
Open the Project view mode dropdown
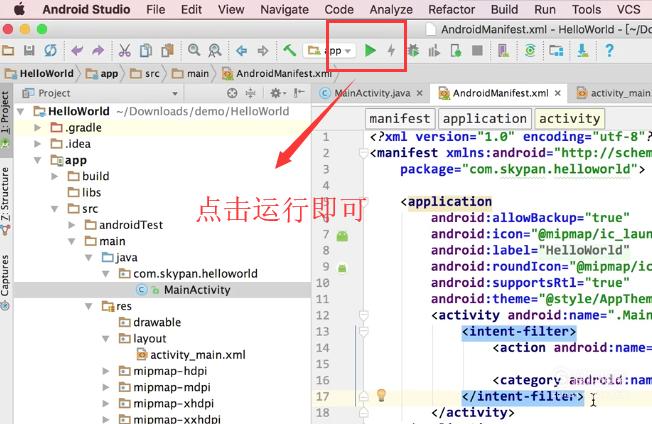click(x=175, y=94)
